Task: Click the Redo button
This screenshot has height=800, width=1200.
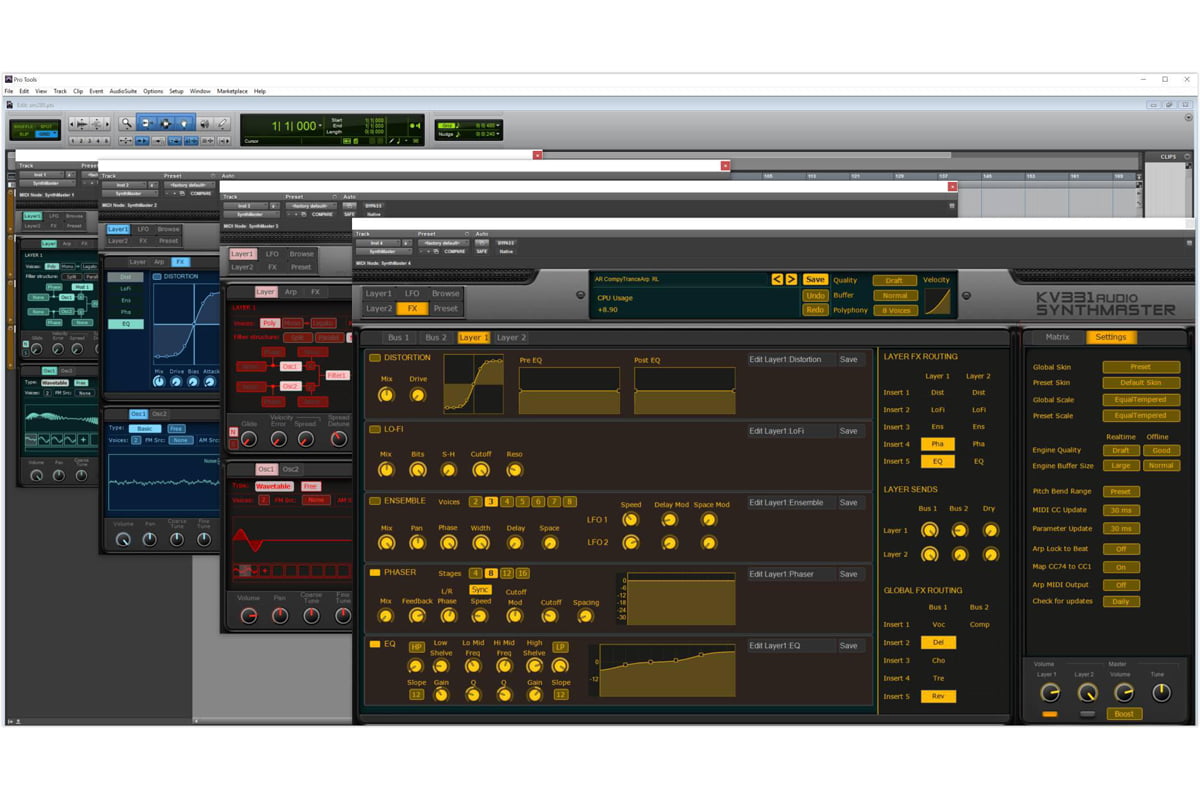Action: click(x=815, y=310)
